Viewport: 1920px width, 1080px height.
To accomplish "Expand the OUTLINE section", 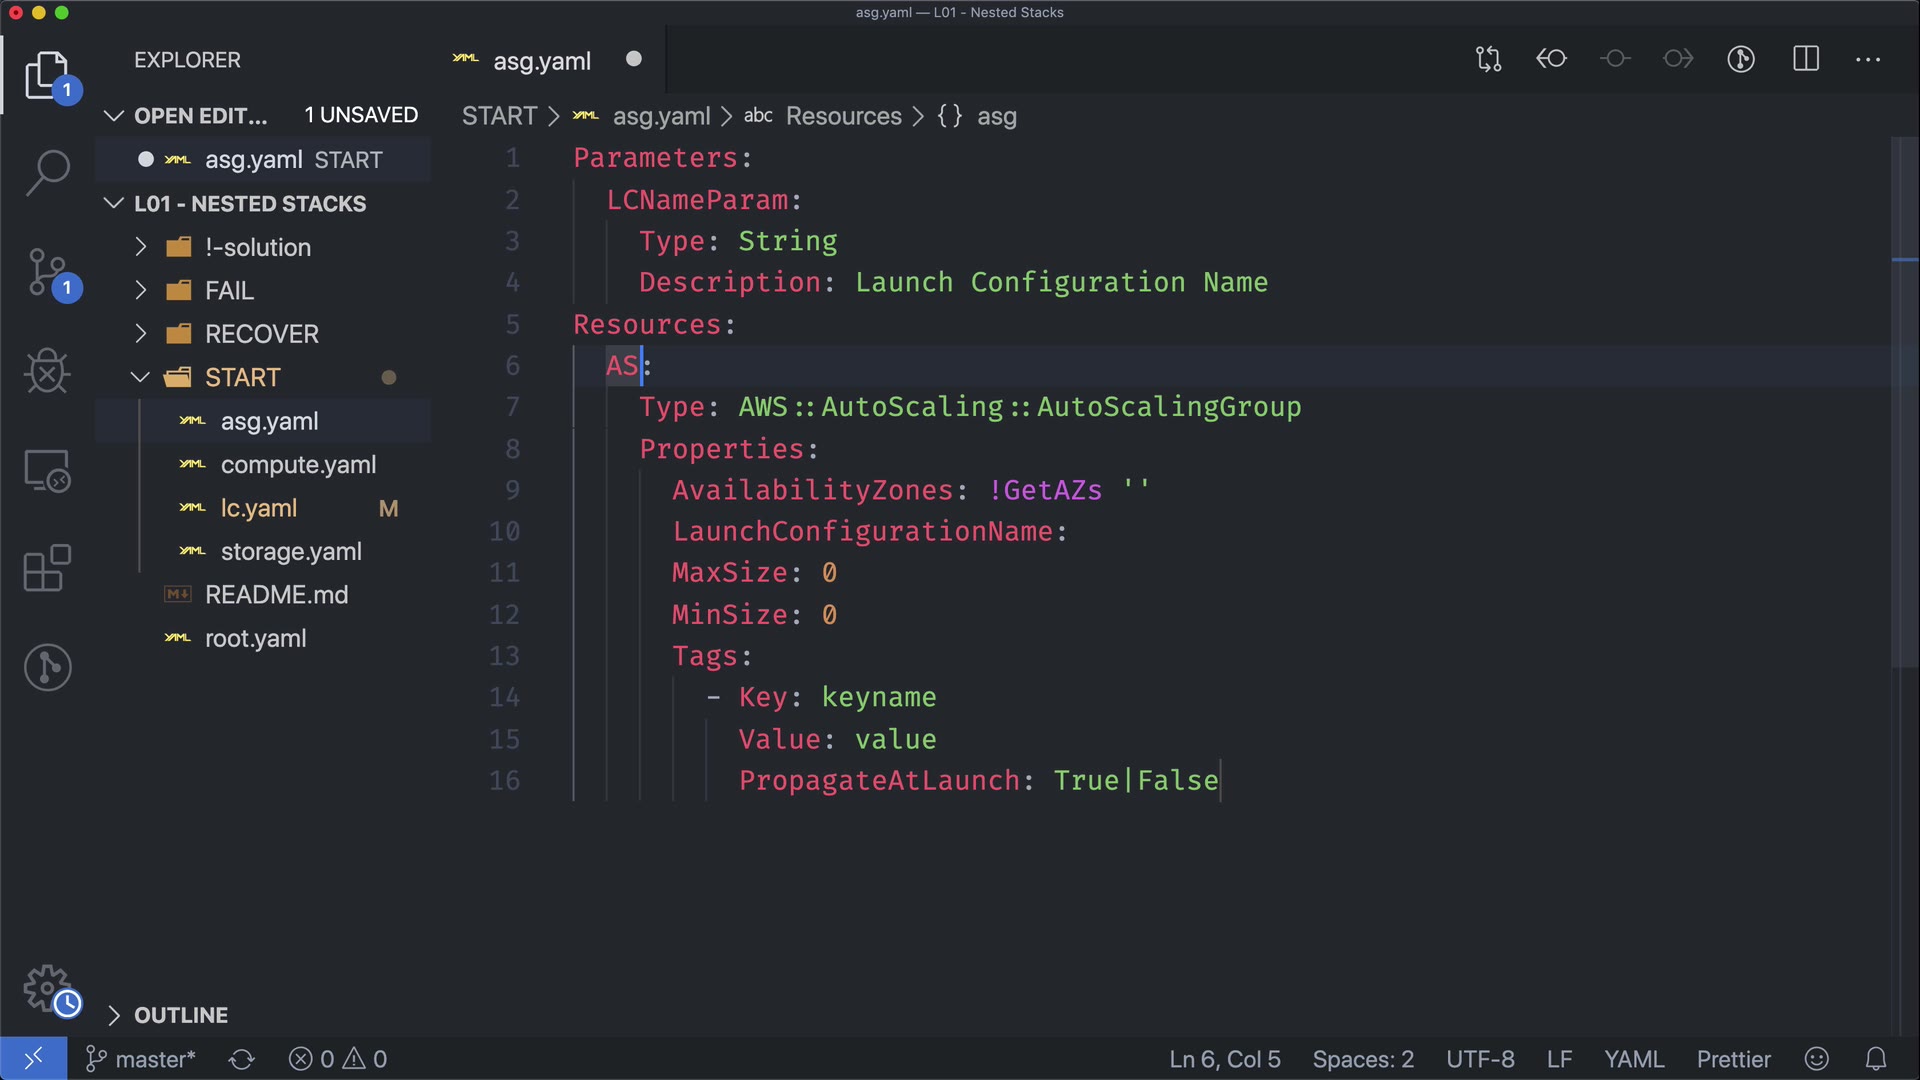I will 180,1015.
